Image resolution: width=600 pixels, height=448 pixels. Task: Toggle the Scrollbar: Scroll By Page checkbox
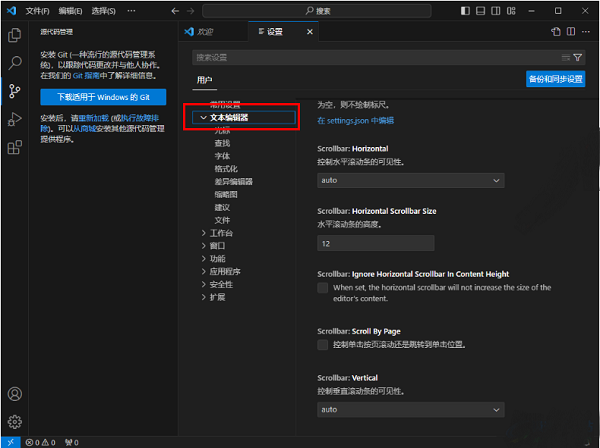point(322,344)
